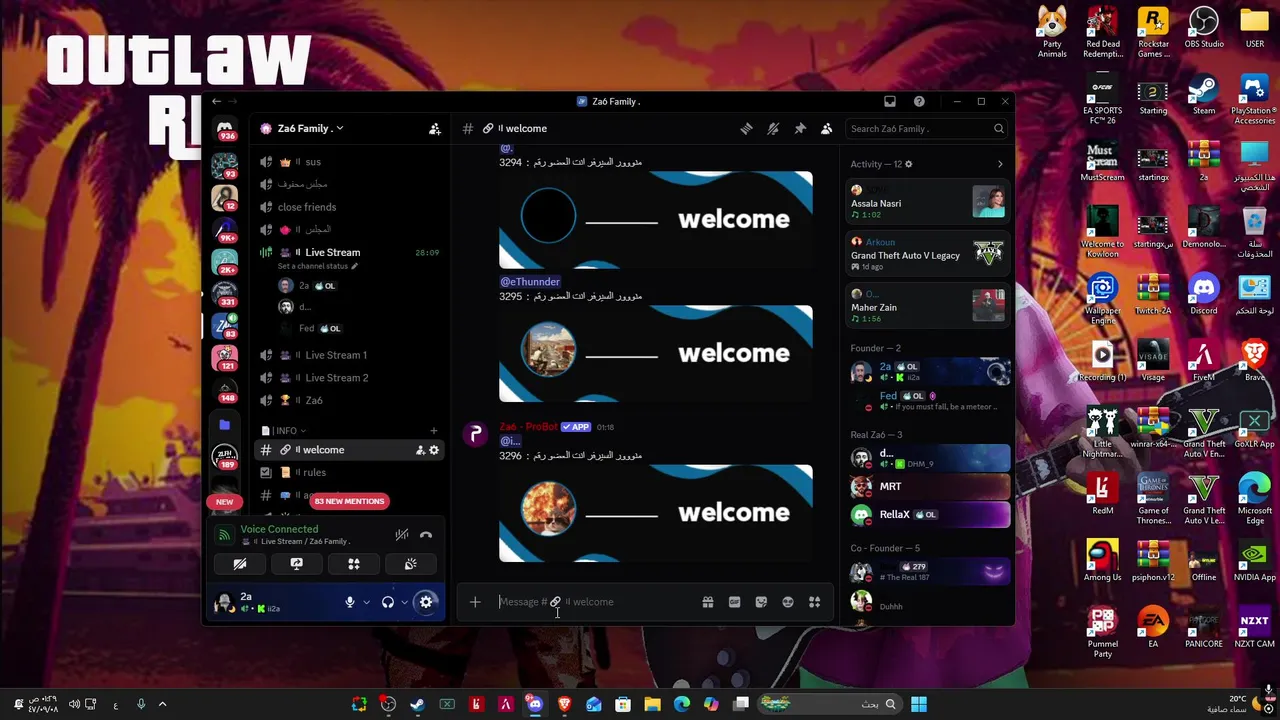Click NEW unread servers pill
This screenshot has width=1280, height=720.
(x=225, y=502)
